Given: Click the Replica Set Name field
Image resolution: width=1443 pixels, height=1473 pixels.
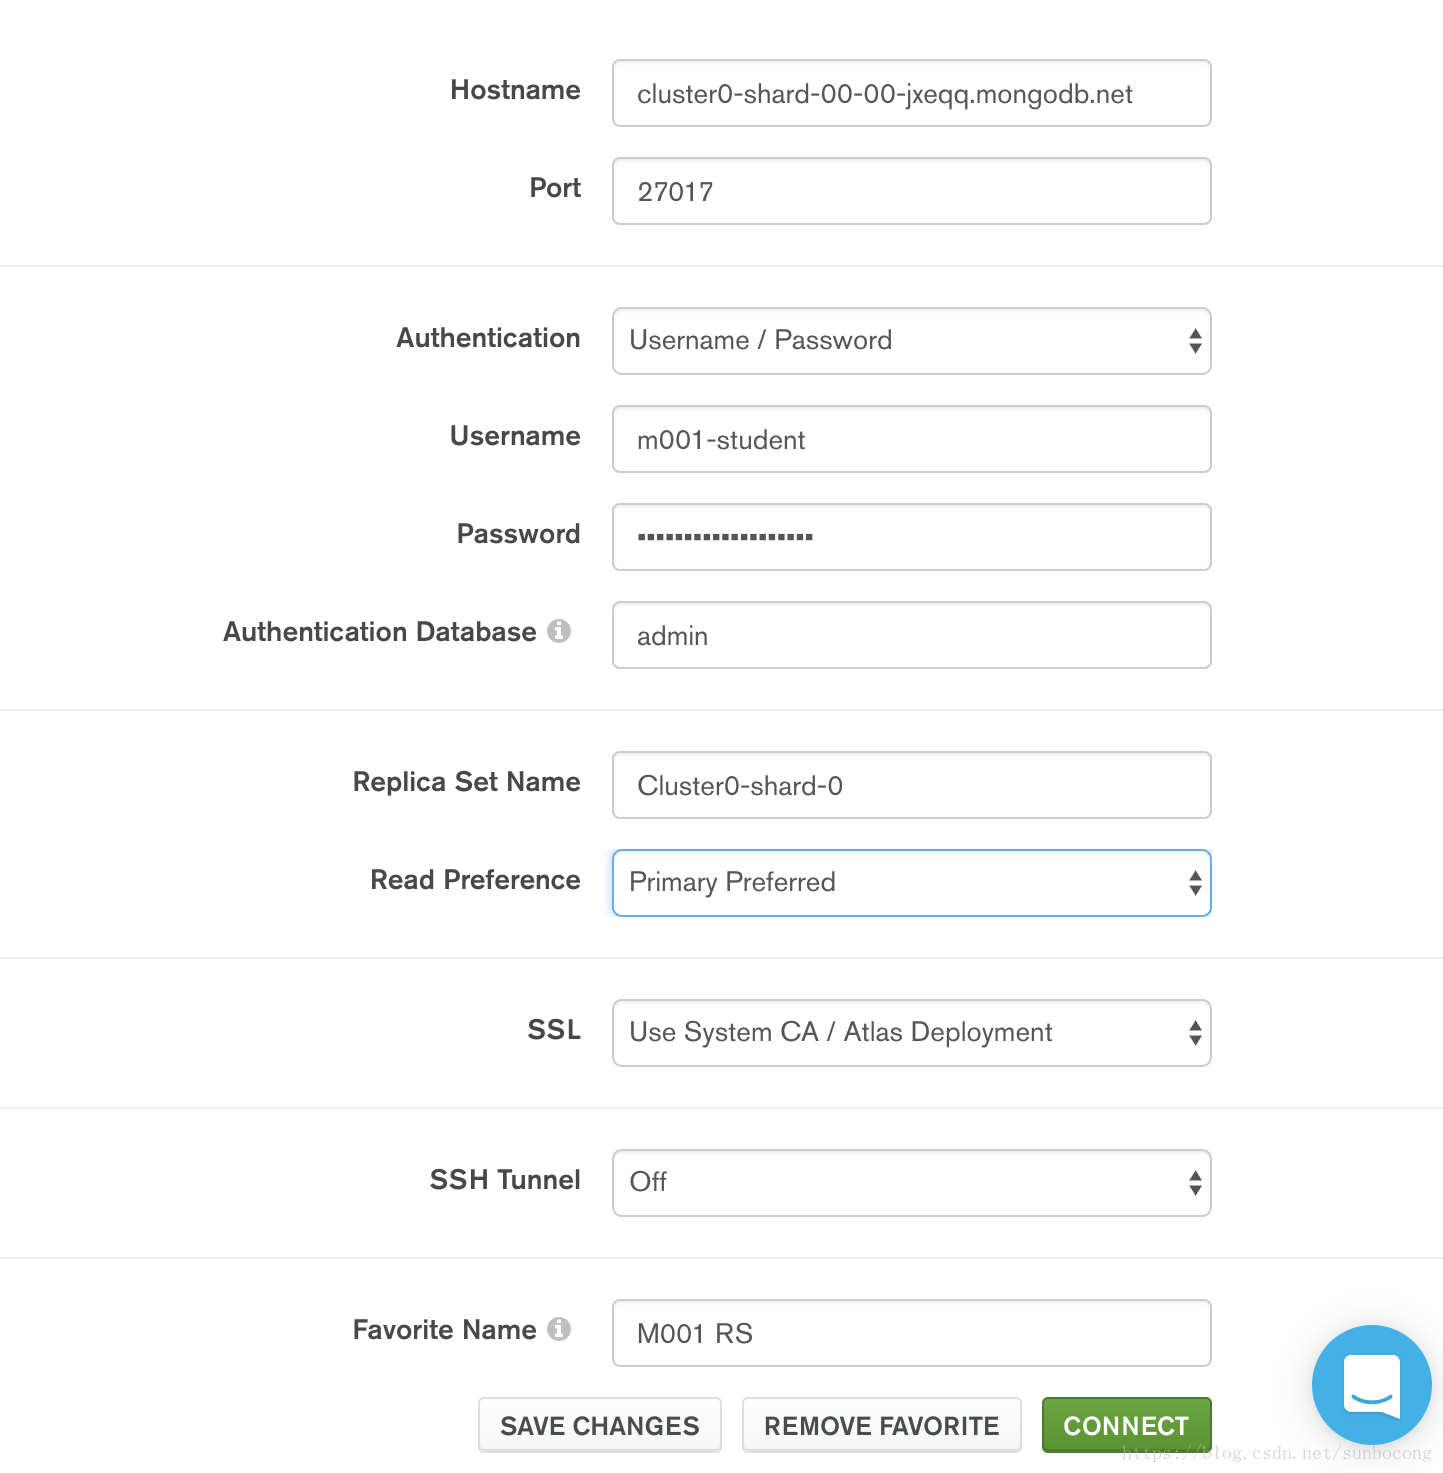Looking at the screenshot, I should [911, 785].
